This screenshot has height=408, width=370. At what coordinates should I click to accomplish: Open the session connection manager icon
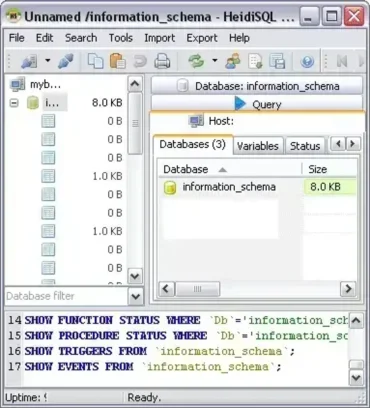click(x=29, y=61)
